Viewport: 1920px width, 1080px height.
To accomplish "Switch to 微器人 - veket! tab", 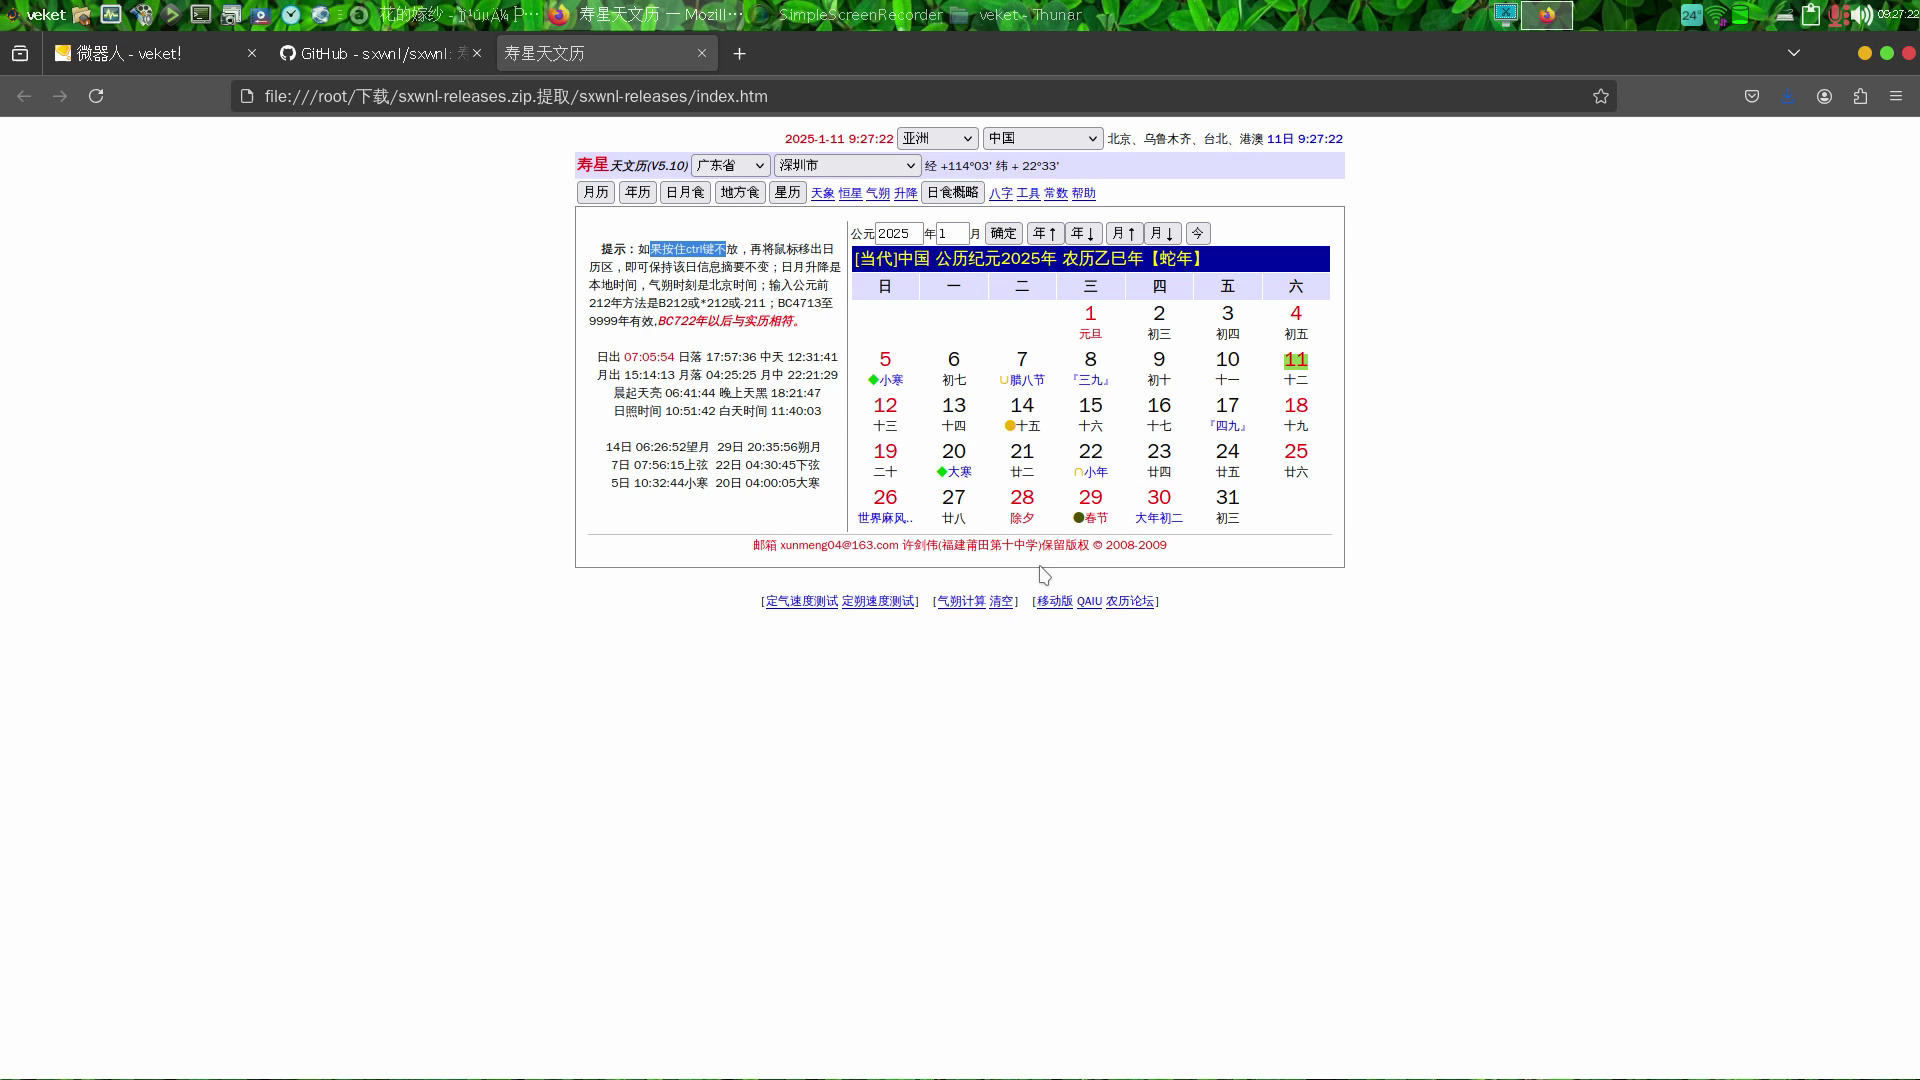I will [155, 53].
